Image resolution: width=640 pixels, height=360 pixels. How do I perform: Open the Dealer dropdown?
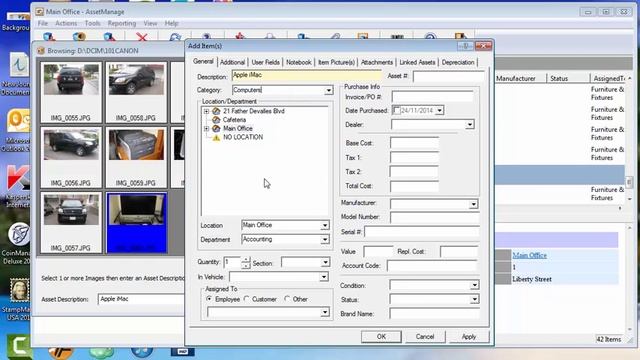pyautogui.click(x=469, y=124)
